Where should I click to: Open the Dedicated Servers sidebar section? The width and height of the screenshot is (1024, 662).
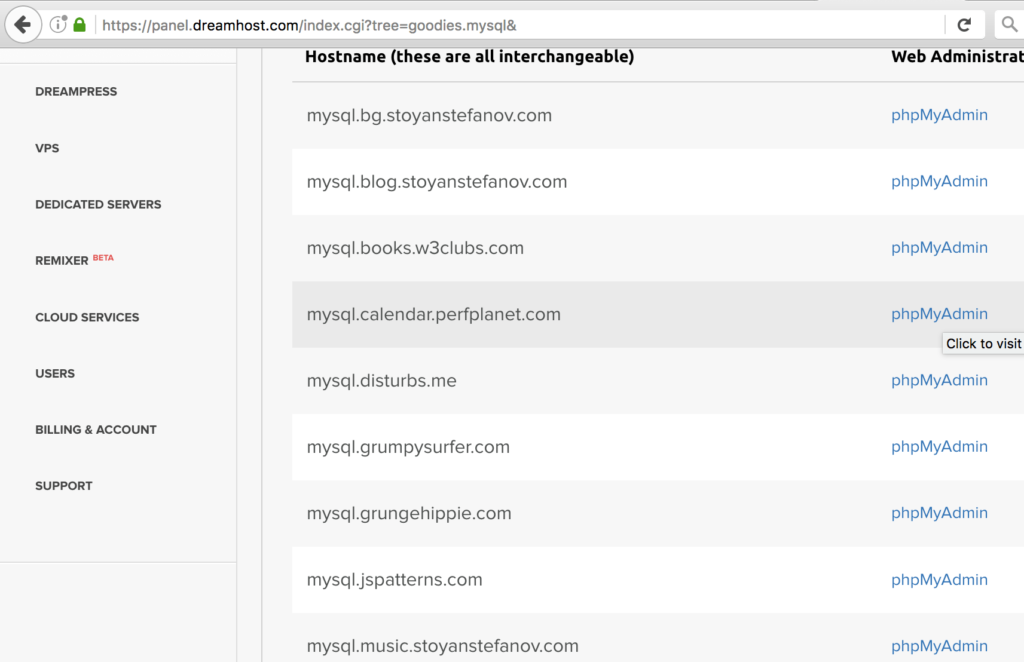click(x=98, y=204)
